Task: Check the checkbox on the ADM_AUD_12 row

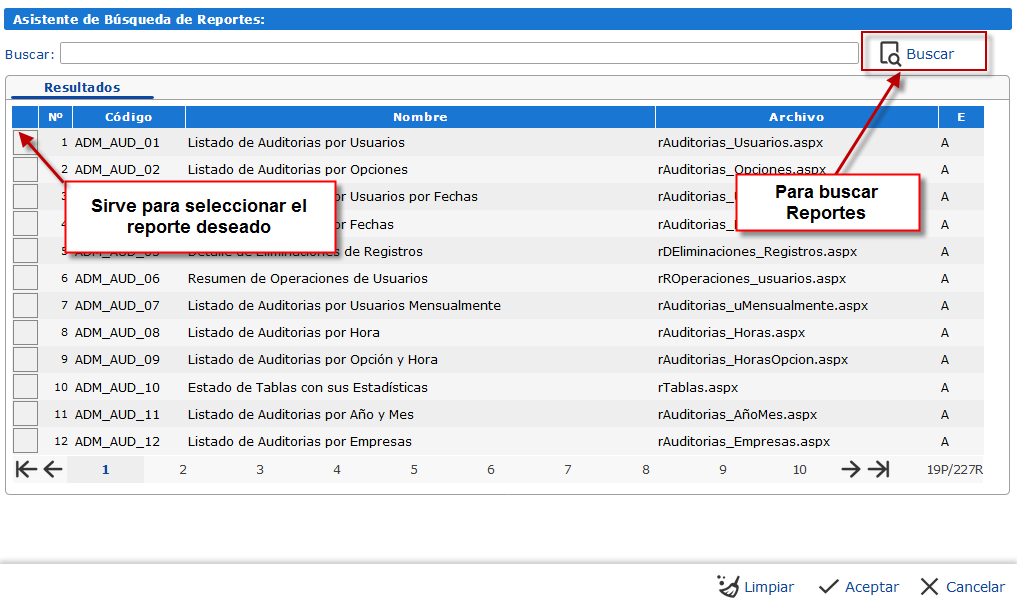Action: (24, 440)
